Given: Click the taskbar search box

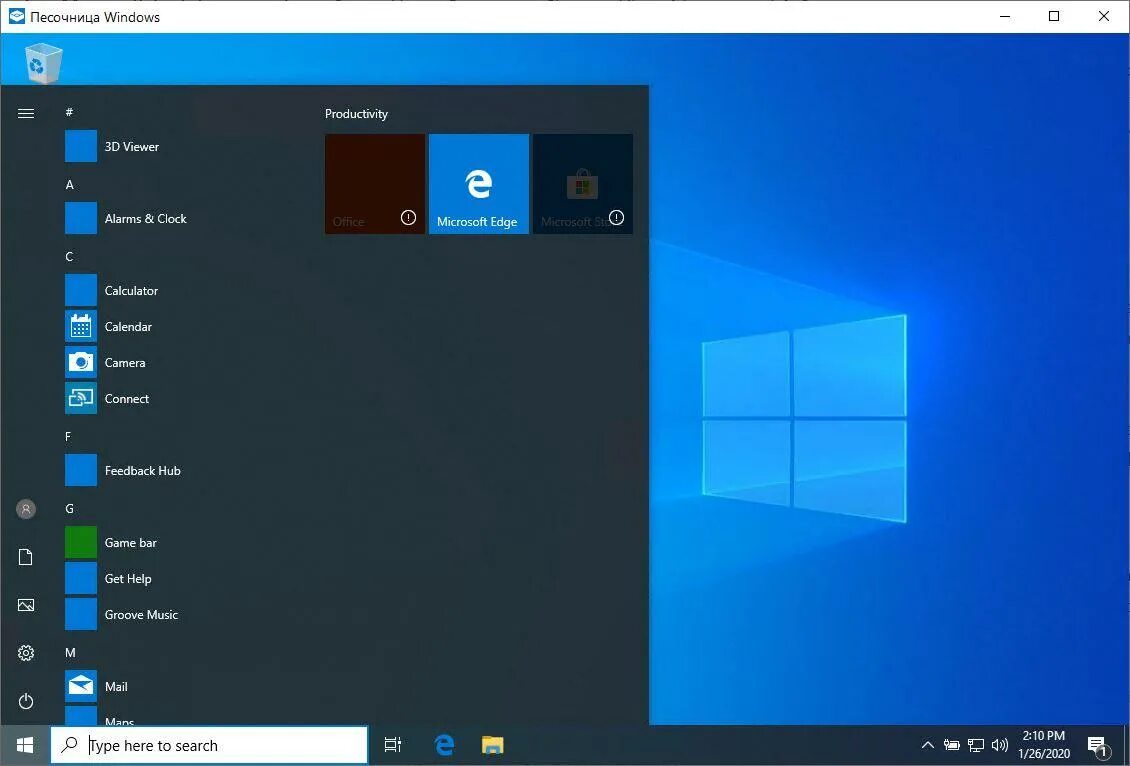Looking at the screenshot, I should coord(209,745).
